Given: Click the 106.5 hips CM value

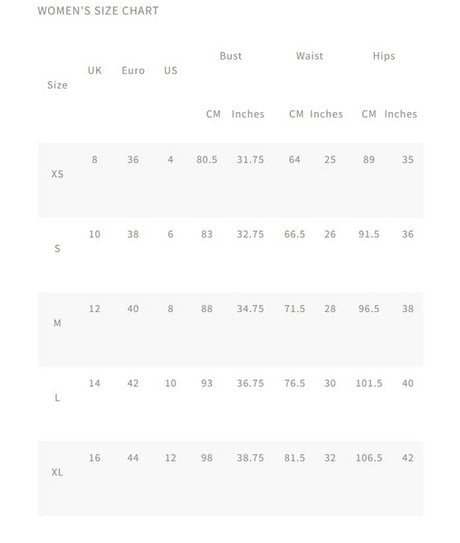Looking at the screenshot, I should [x=369, y=458].
